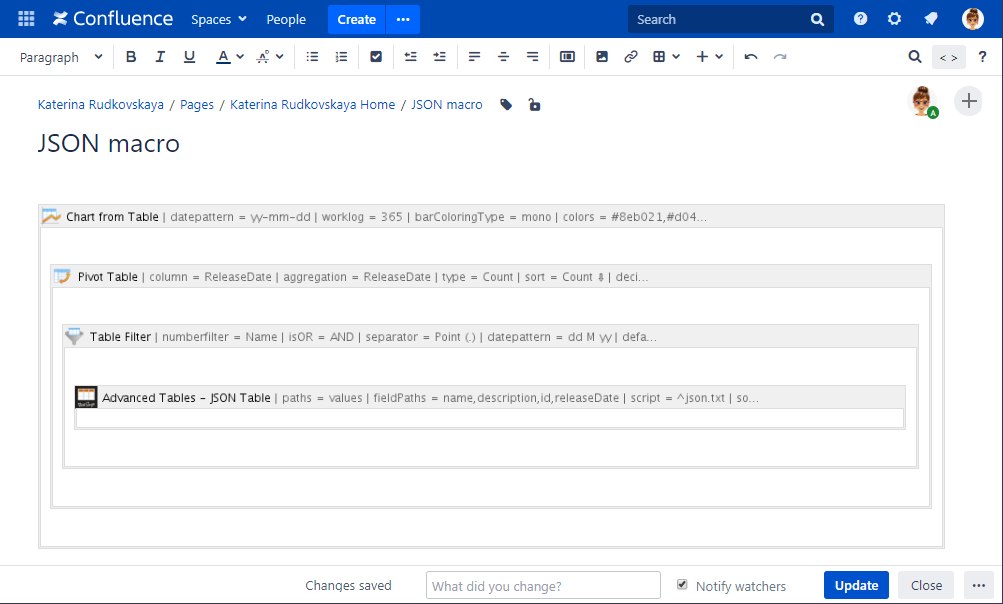The height and width of the screenshot is (604, 1003).
Task: Insert a link from the toolbar
Action: 631,57
